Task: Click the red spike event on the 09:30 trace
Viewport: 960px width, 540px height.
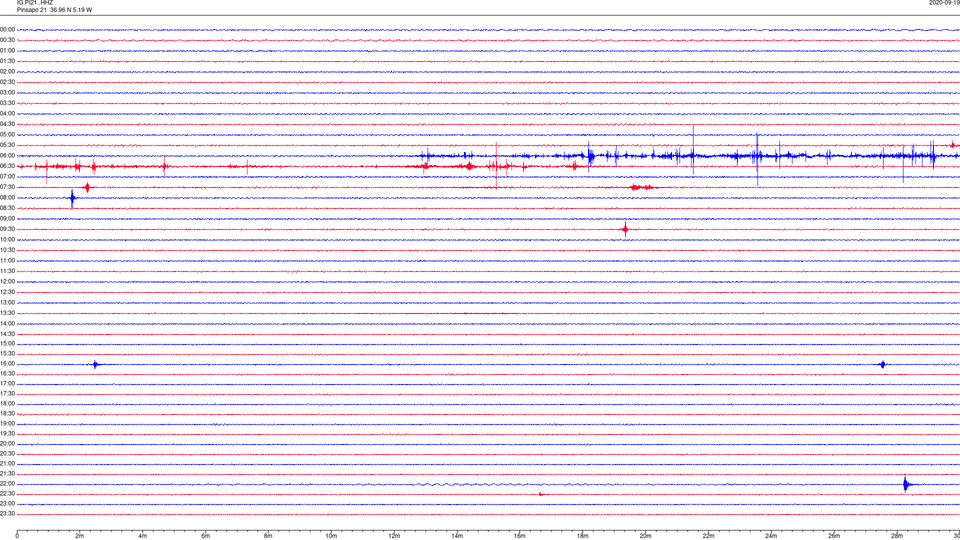Action: pyautogui.click(x=625, y=230)
